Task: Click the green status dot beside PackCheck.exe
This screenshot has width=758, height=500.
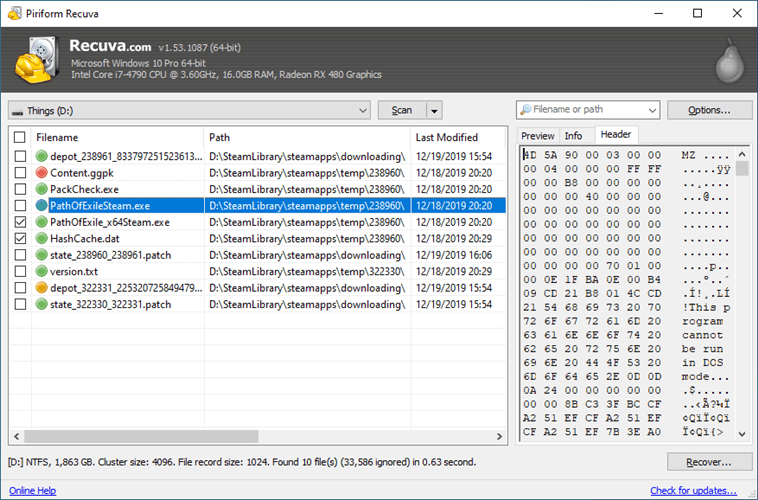Action: pos(42,189)
